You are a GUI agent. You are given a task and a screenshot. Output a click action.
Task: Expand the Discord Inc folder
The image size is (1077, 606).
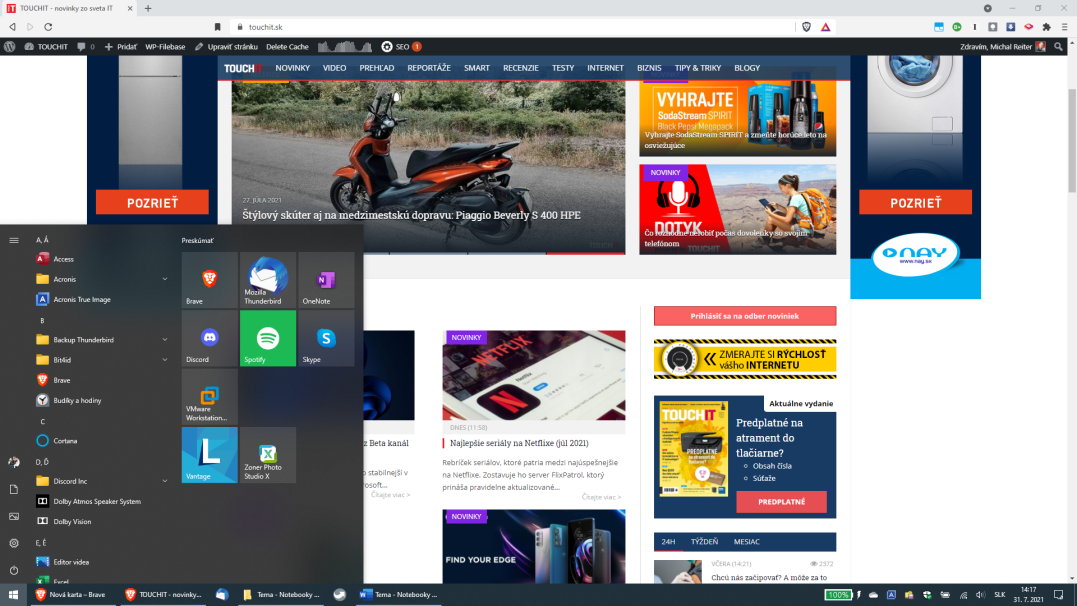tap(165, 481)
